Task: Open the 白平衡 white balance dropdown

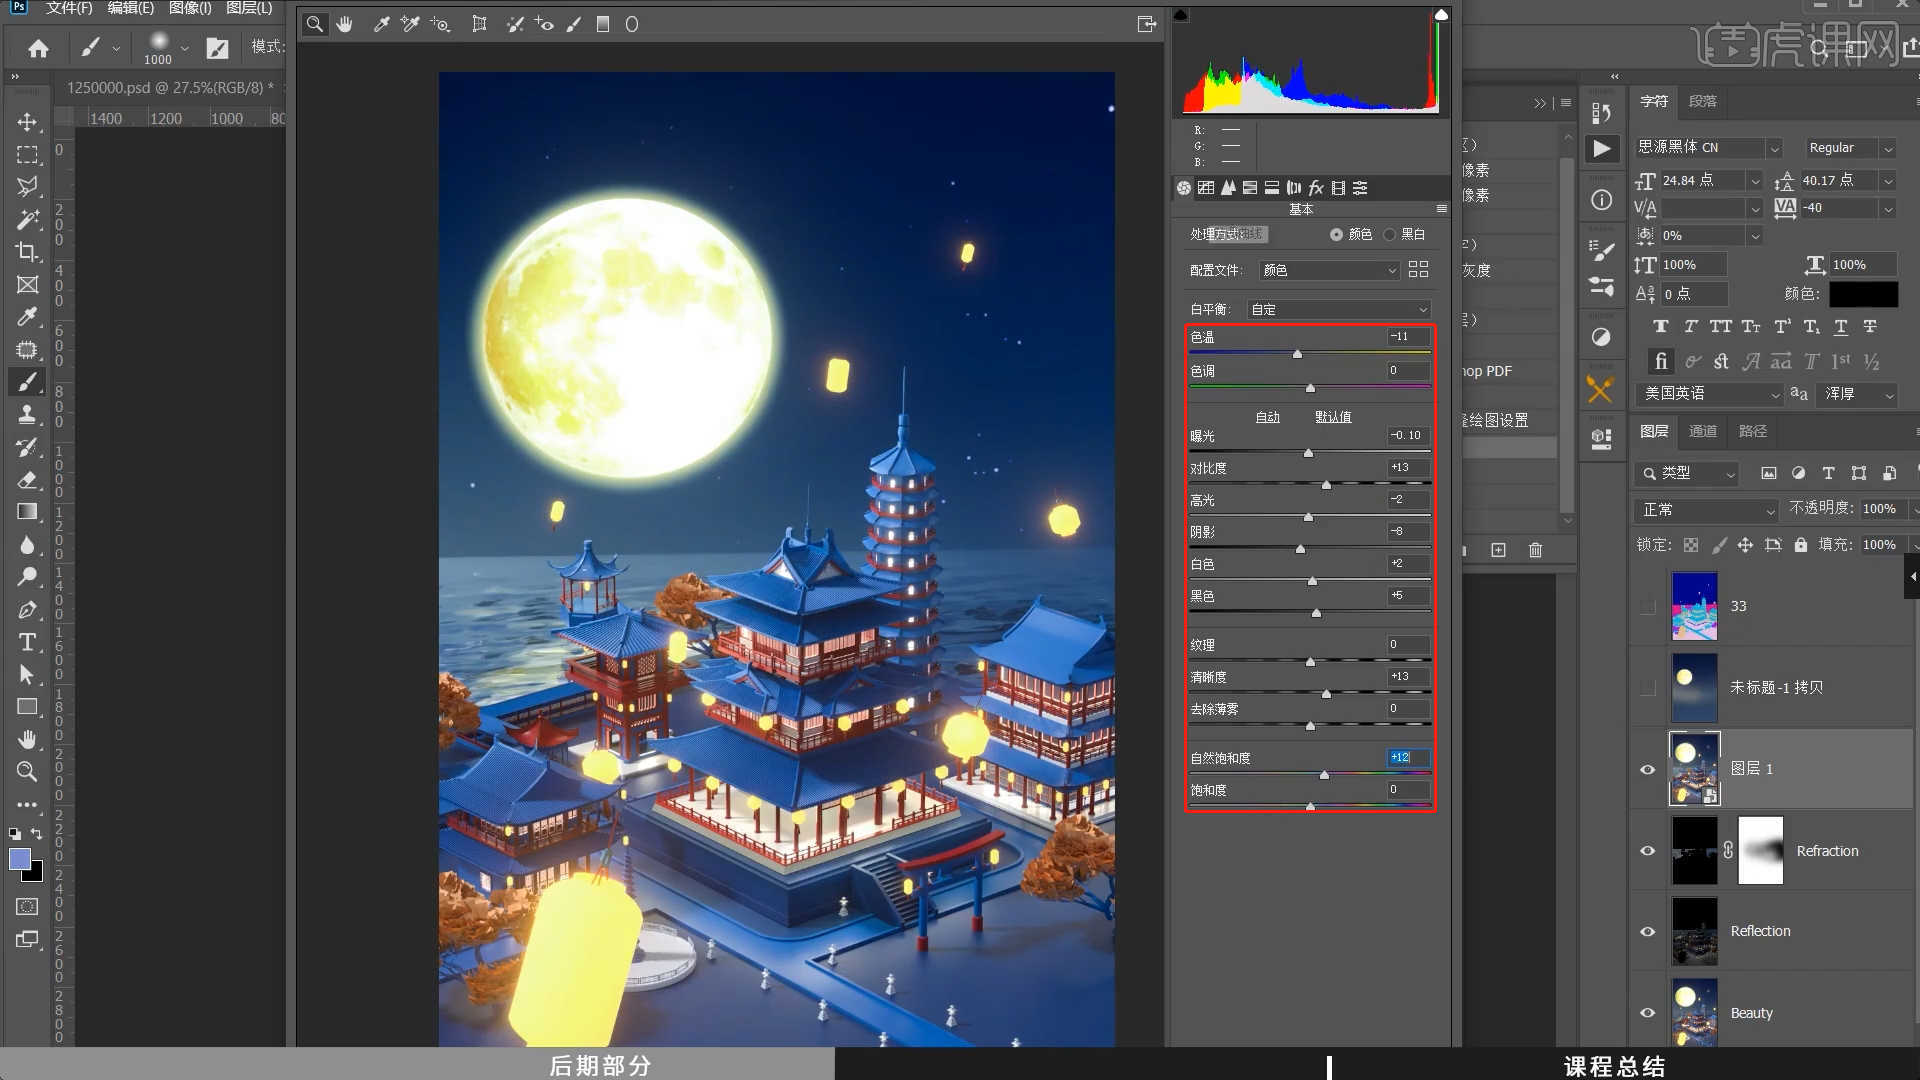Action: (1338, 309)
